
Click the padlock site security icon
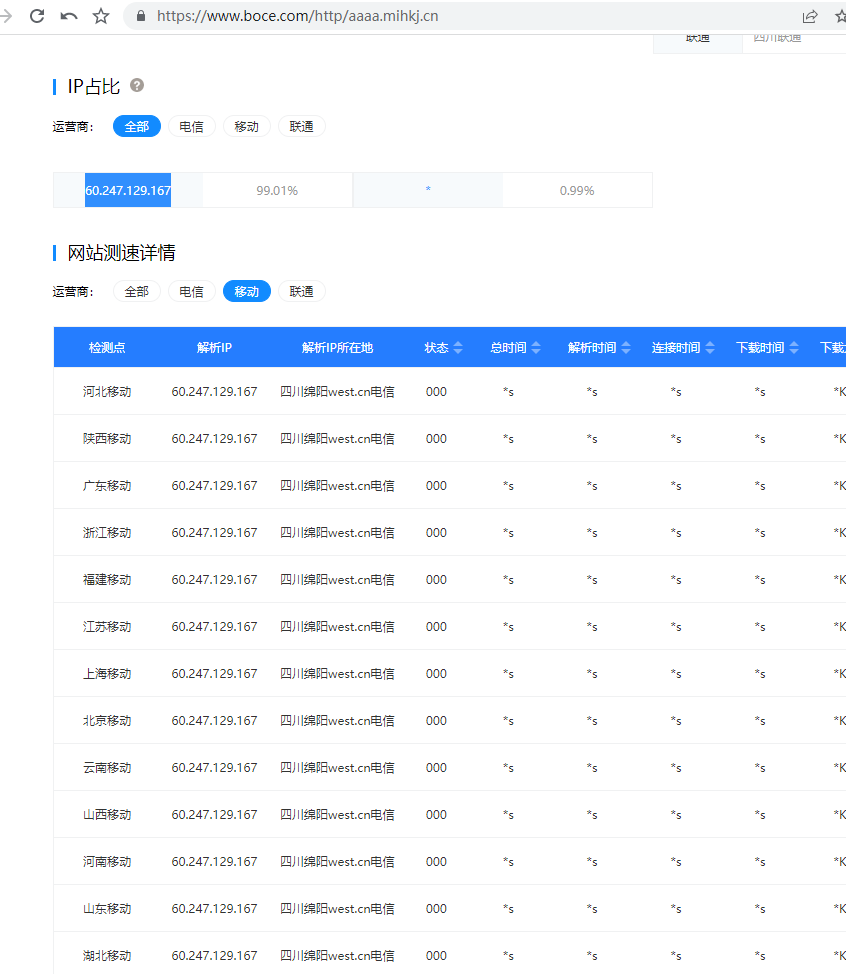pos(140,16)
